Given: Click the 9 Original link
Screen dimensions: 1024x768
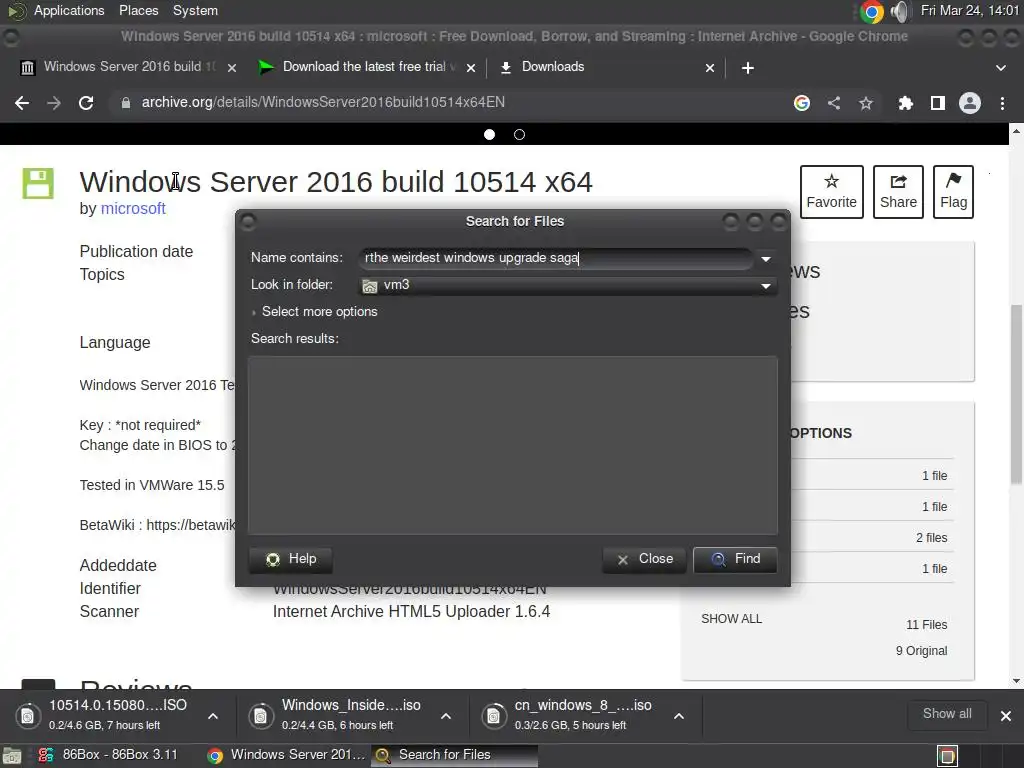Looking at the screenshot, I should (x=921, y=651).
